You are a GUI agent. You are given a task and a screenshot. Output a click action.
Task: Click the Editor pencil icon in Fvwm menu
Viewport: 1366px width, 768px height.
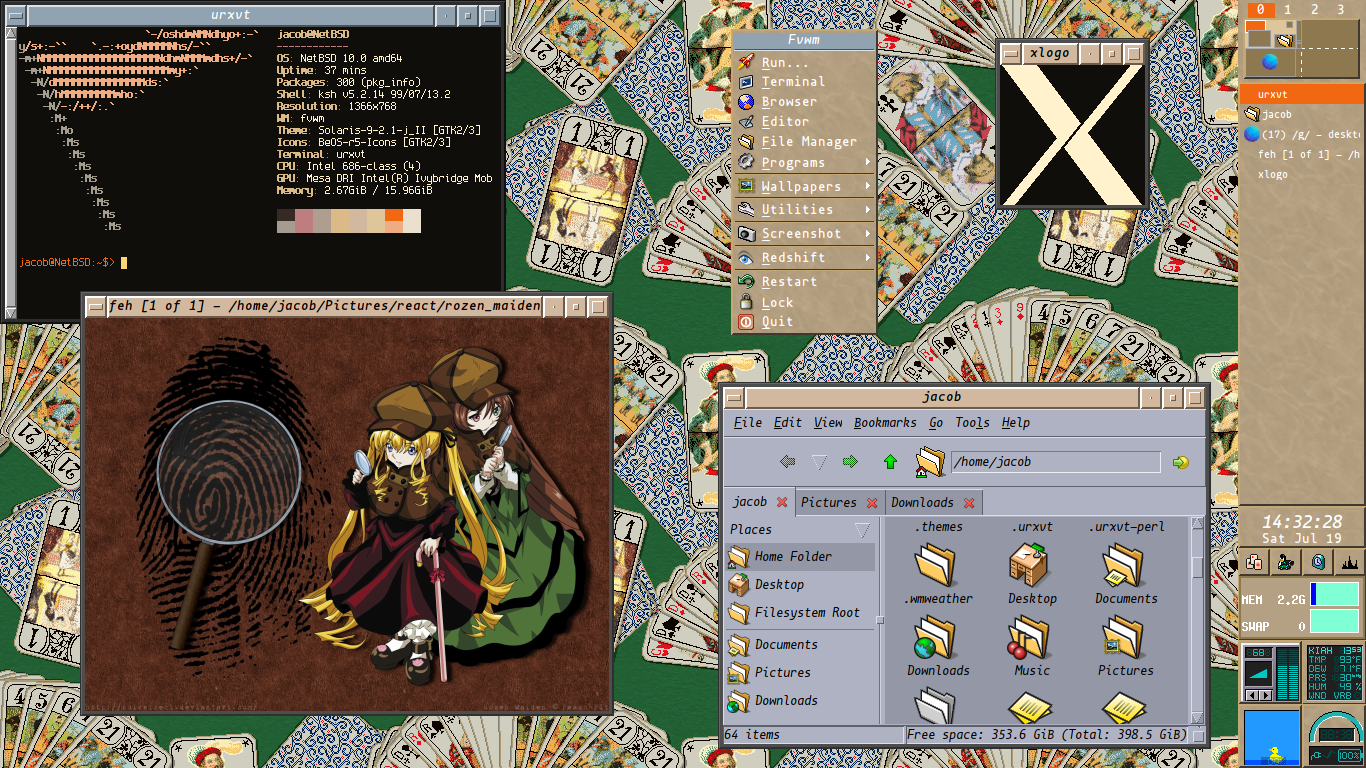pyautogui.click(x=745, y=122)
